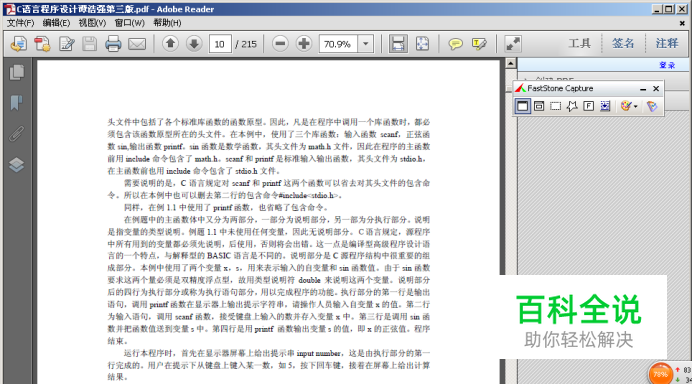Click the Print file icon
This screenshot has height=384, width=692.
click(x=113, y=44)
